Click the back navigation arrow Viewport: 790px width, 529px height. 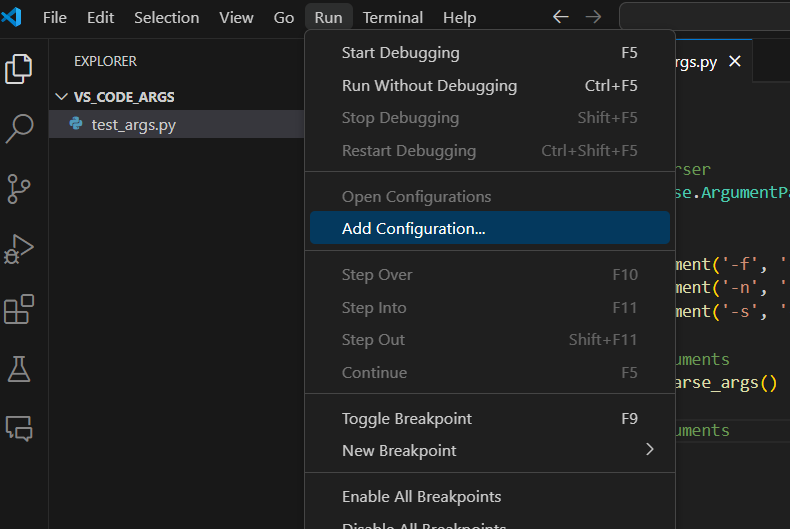(x=561, y=17)
